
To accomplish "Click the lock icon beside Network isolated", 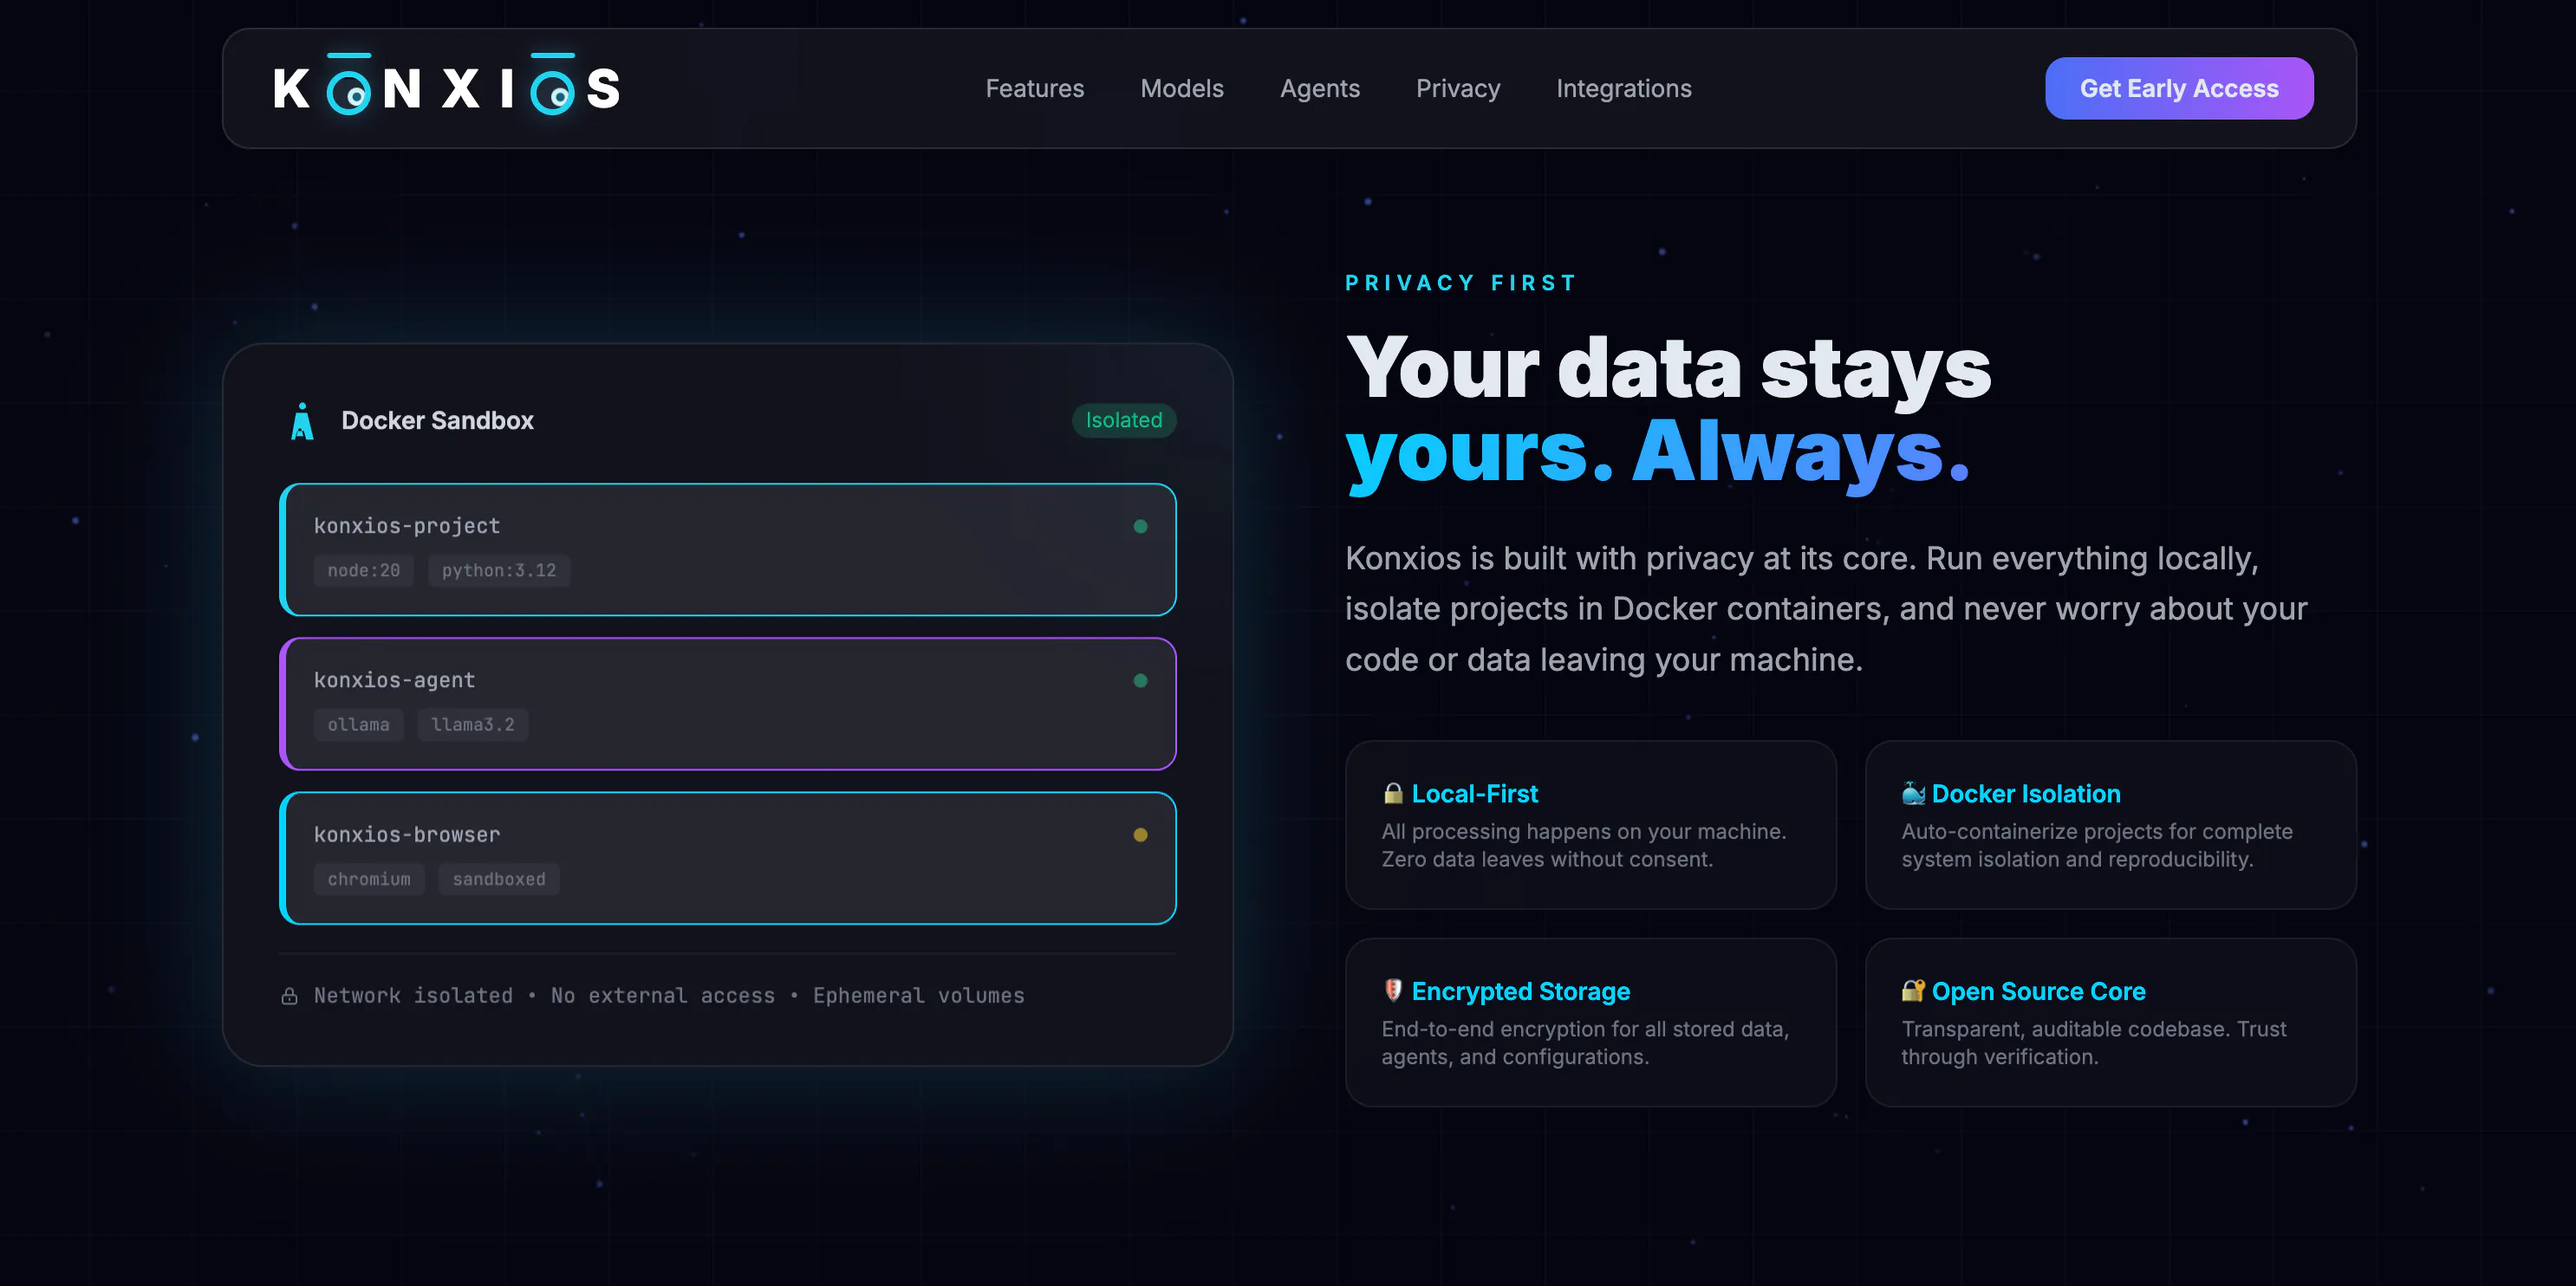I will point(289,995).
